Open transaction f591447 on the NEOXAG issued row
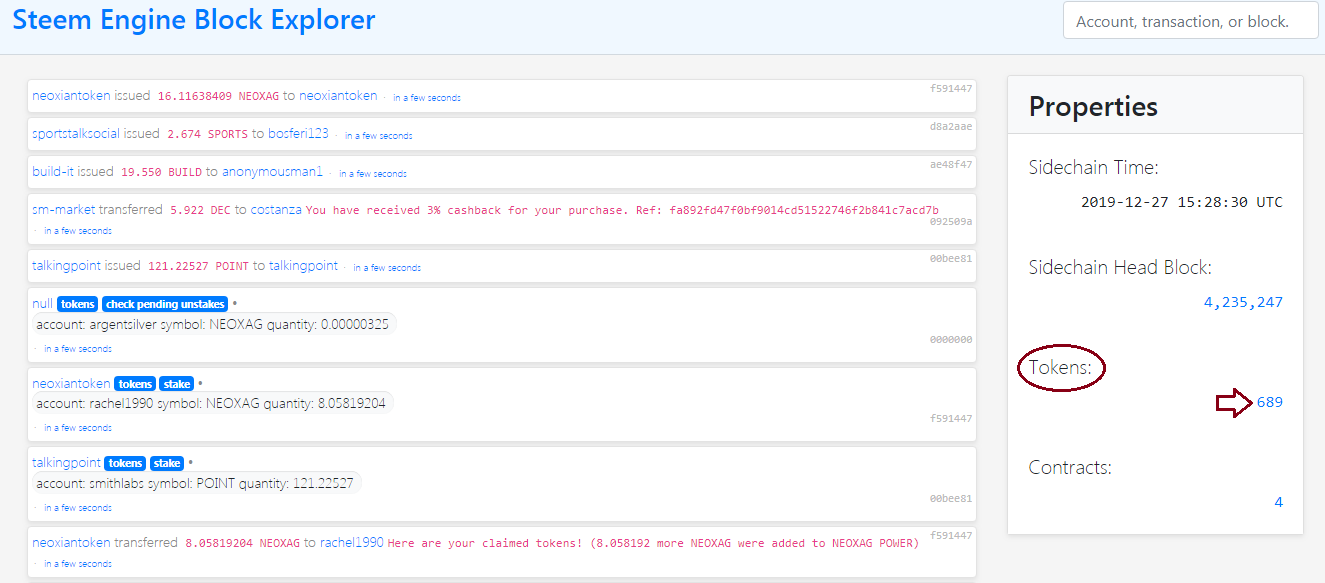1325x583 pixels. [950, 88]
